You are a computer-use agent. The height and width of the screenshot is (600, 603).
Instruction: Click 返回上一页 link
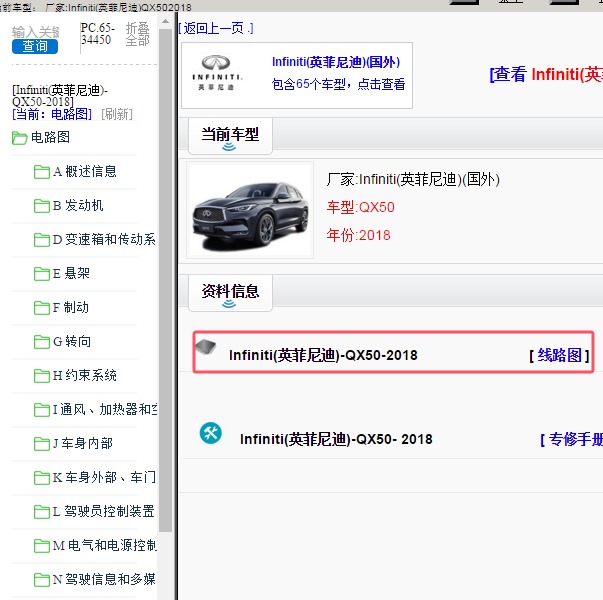216,28
